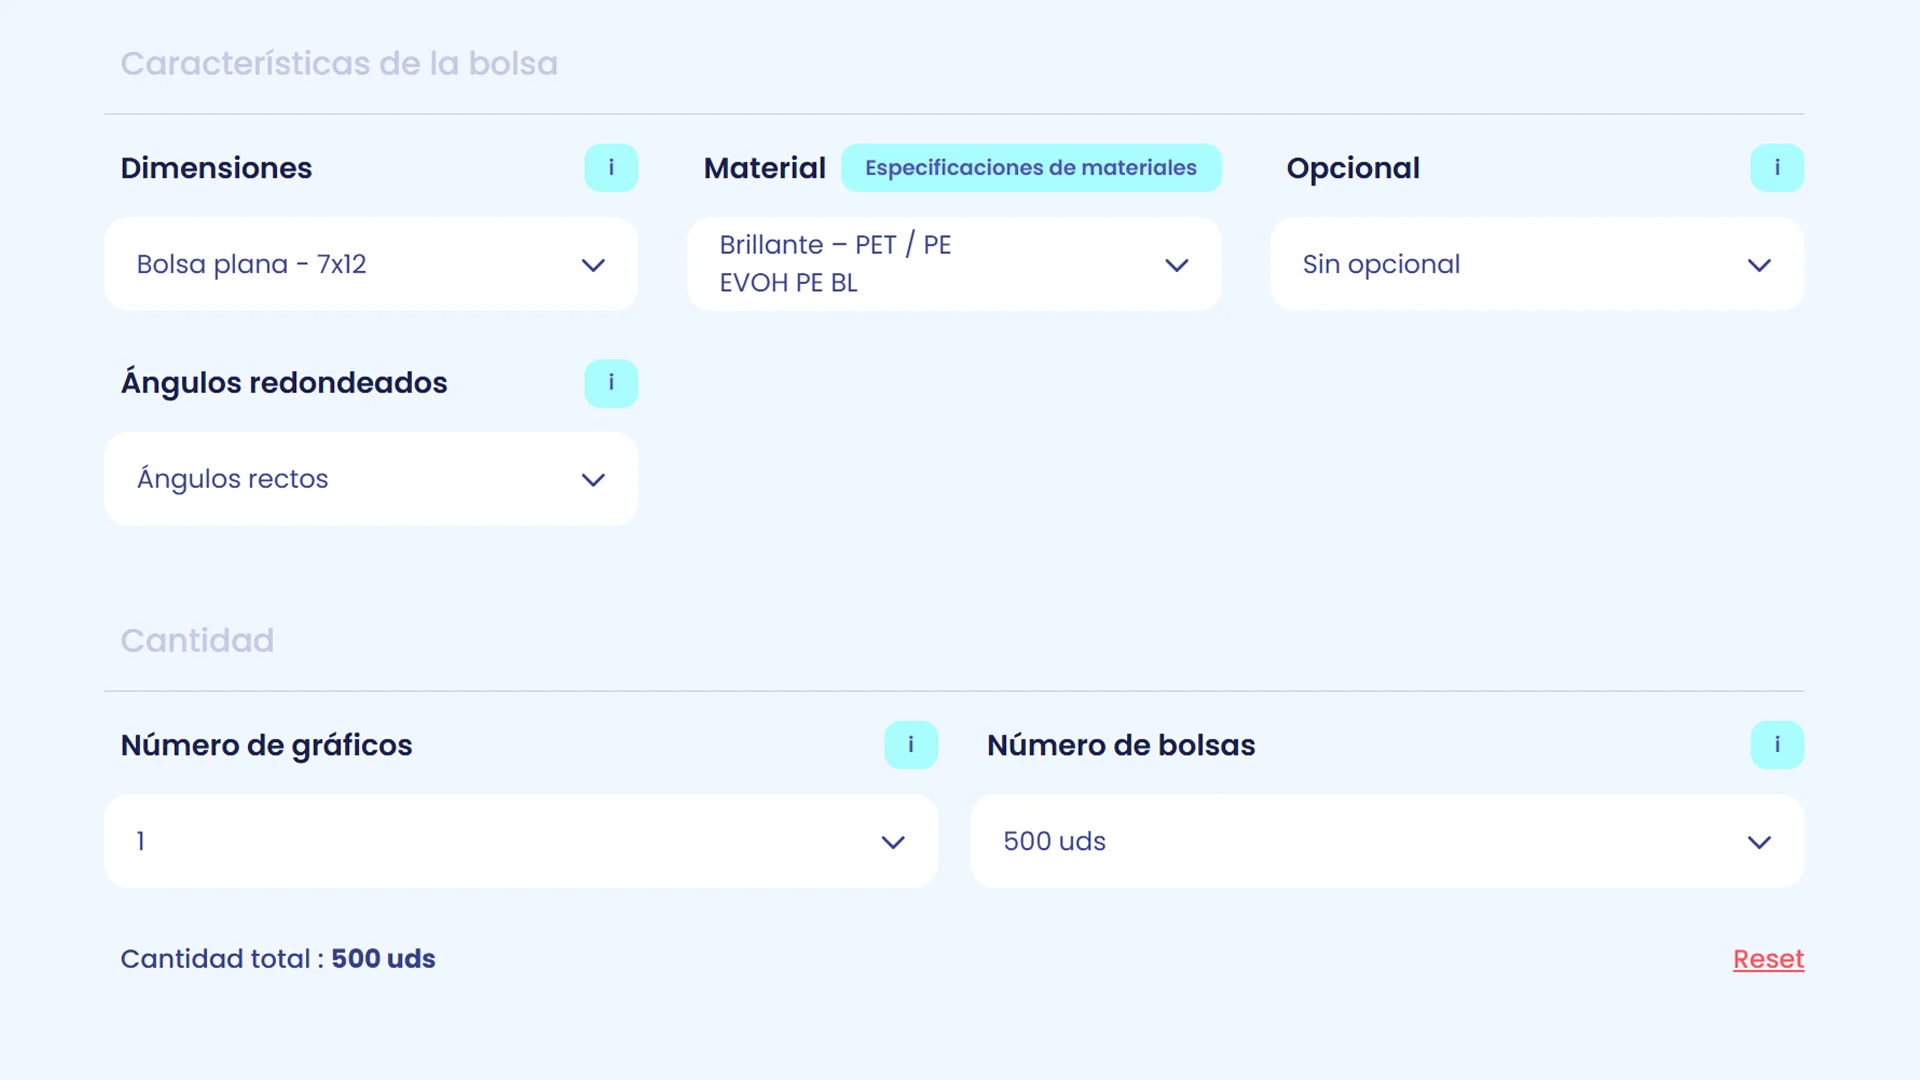Click the Cantidad total 500 uds text
The width and height of the screenshot is (1920, 1080).
(278, 959)
